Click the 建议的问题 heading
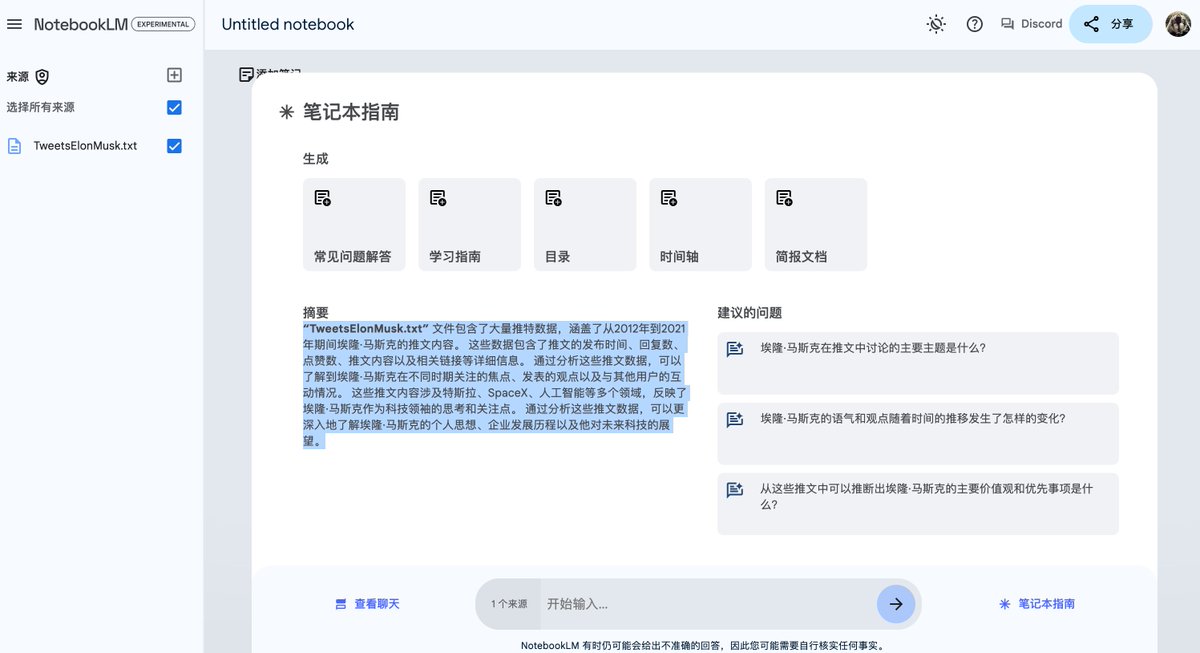The image size is (1200, 653). [749, 313]
